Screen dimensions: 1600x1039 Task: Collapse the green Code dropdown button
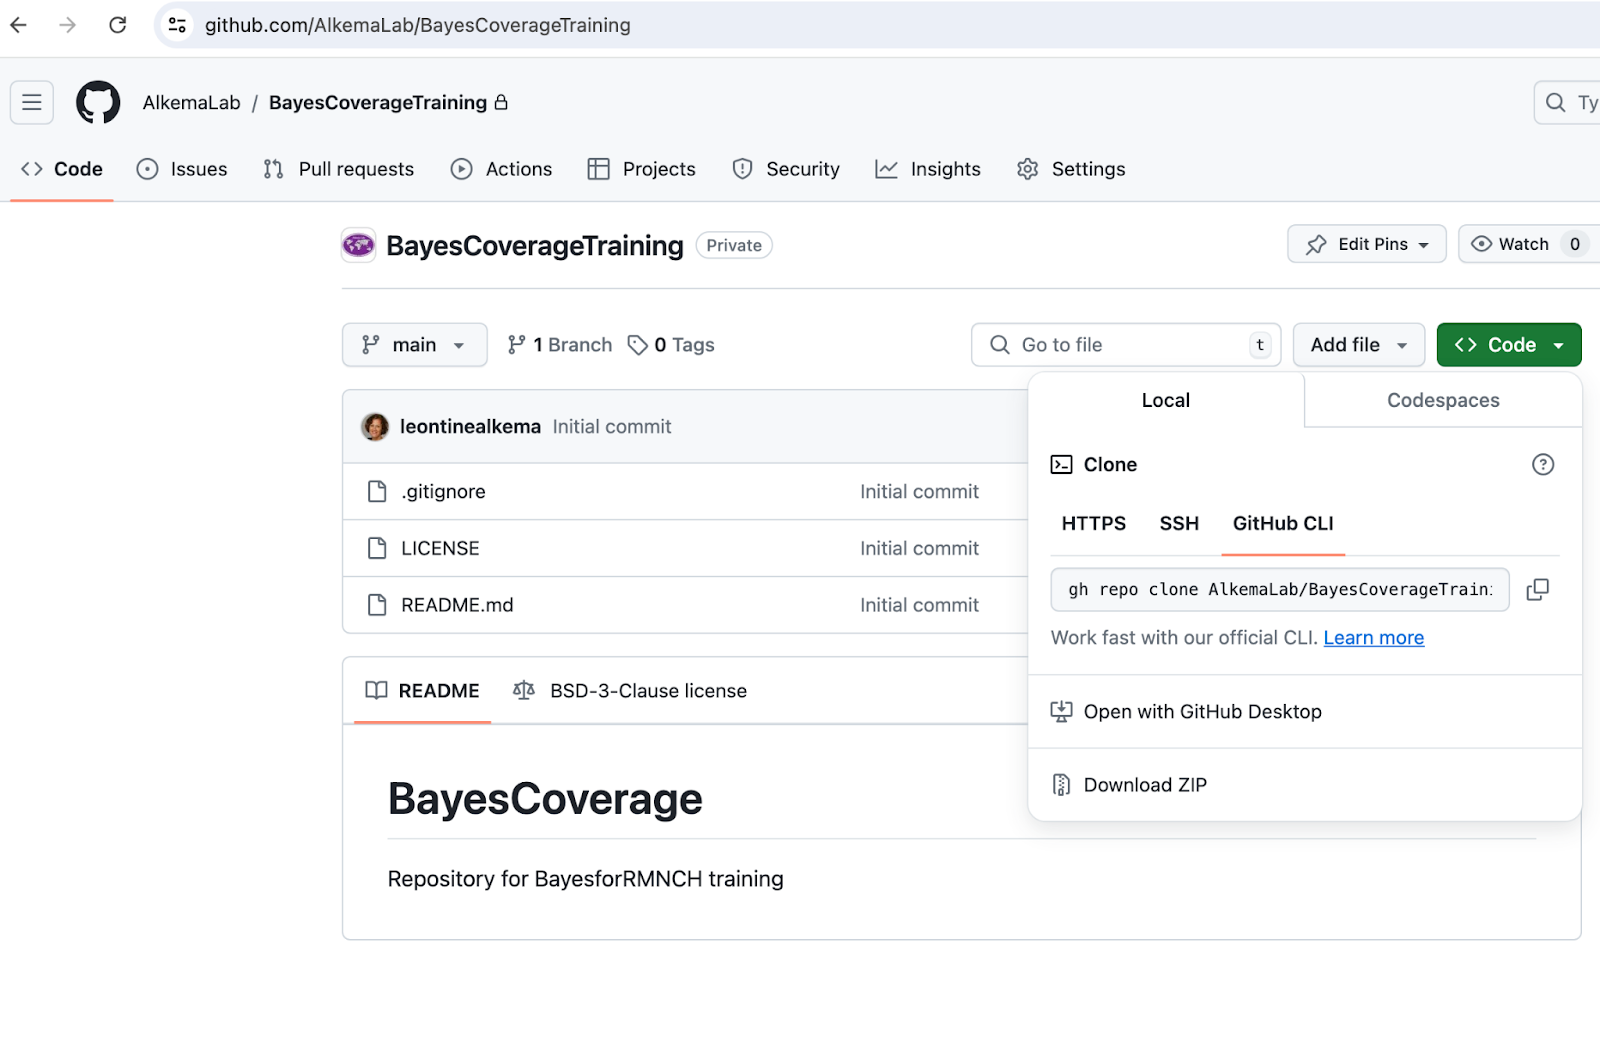(x=1508, y=345)
